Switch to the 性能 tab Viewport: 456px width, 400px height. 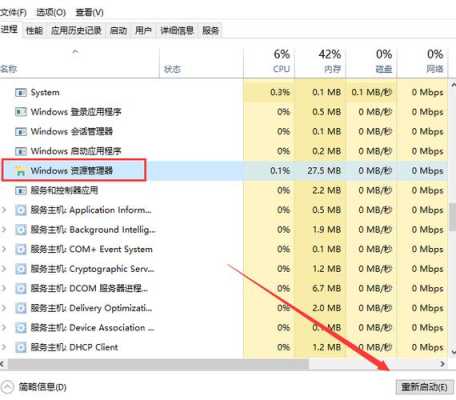coord(34,31)
